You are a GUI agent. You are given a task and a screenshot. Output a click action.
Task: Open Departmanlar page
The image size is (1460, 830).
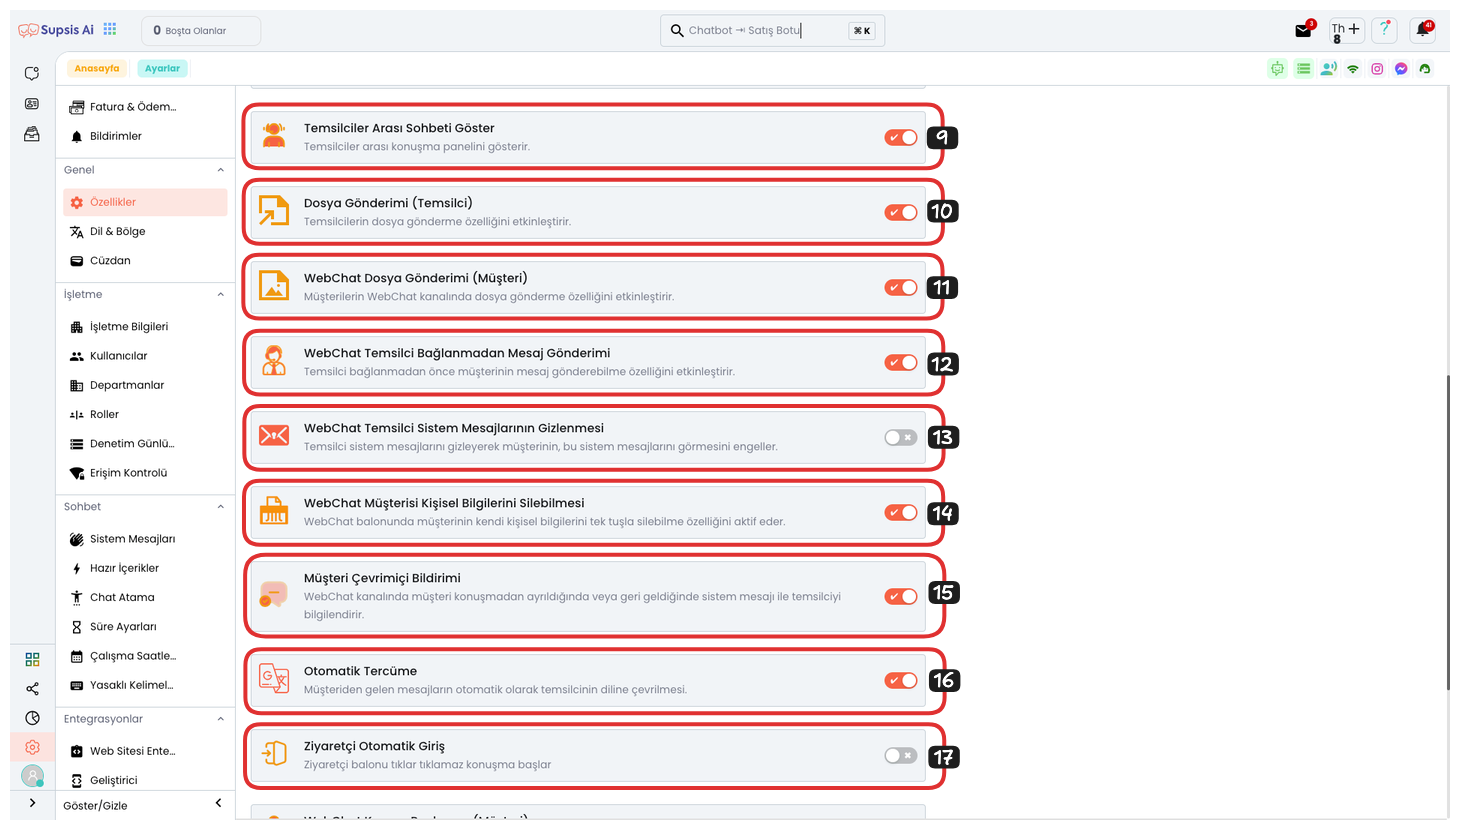[145, 385]
